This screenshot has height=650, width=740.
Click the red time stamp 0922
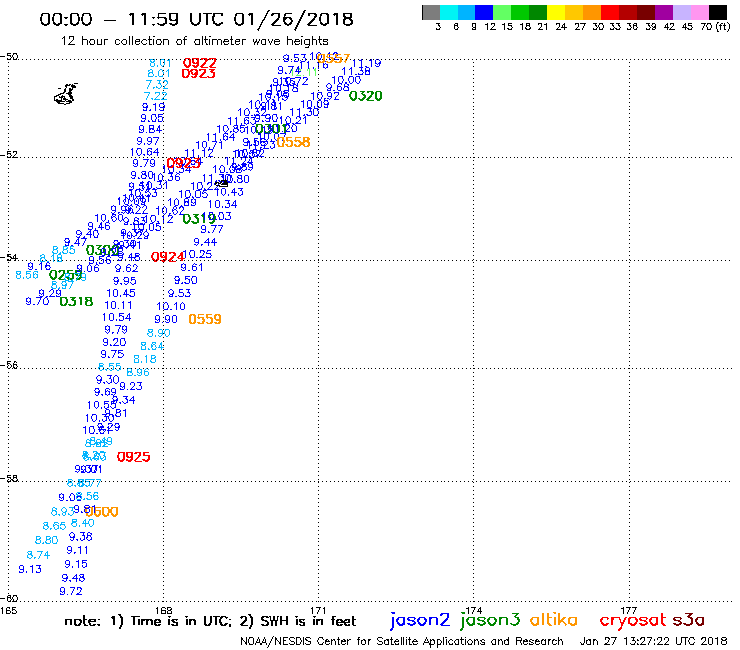click(200, 63)
